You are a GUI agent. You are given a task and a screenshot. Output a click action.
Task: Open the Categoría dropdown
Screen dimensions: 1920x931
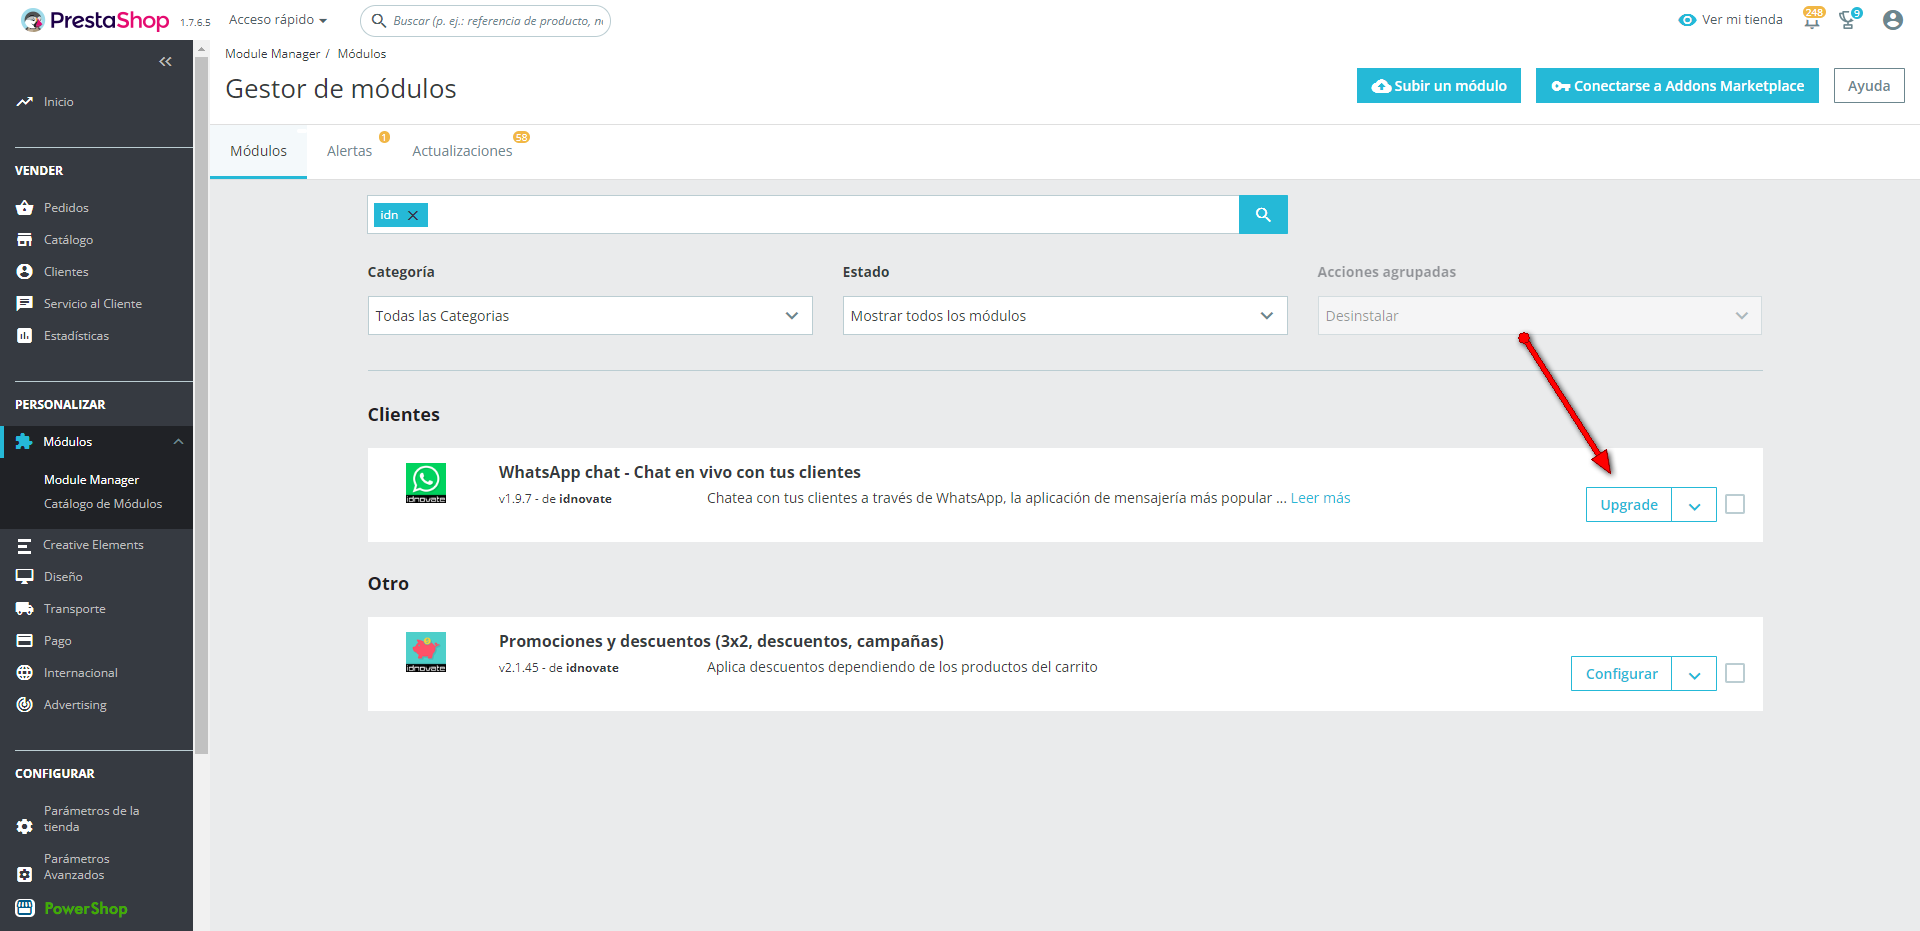click(590, 316)
